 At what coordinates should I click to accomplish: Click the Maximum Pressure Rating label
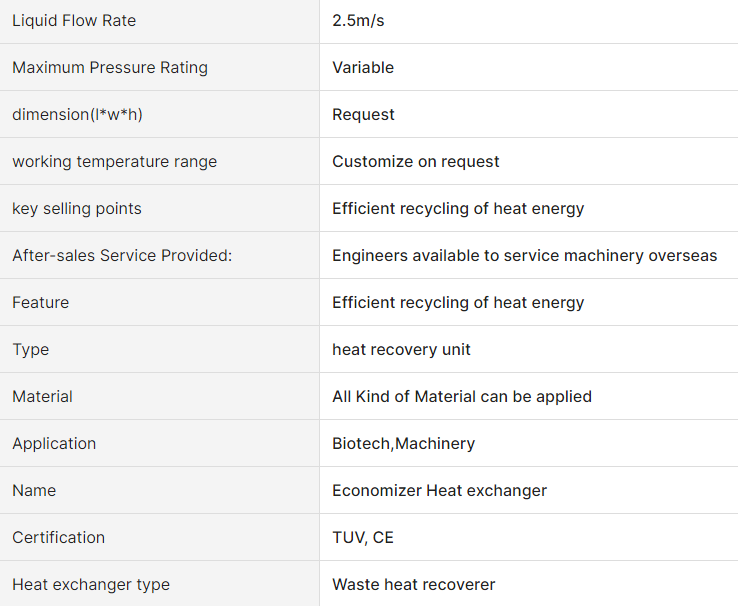(x=110, y=68)
